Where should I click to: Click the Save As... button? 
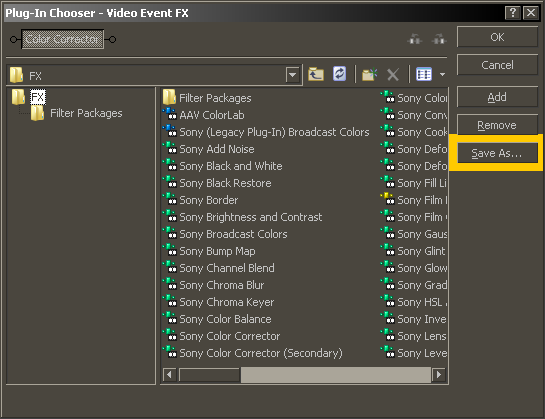(x=497, y=153)
